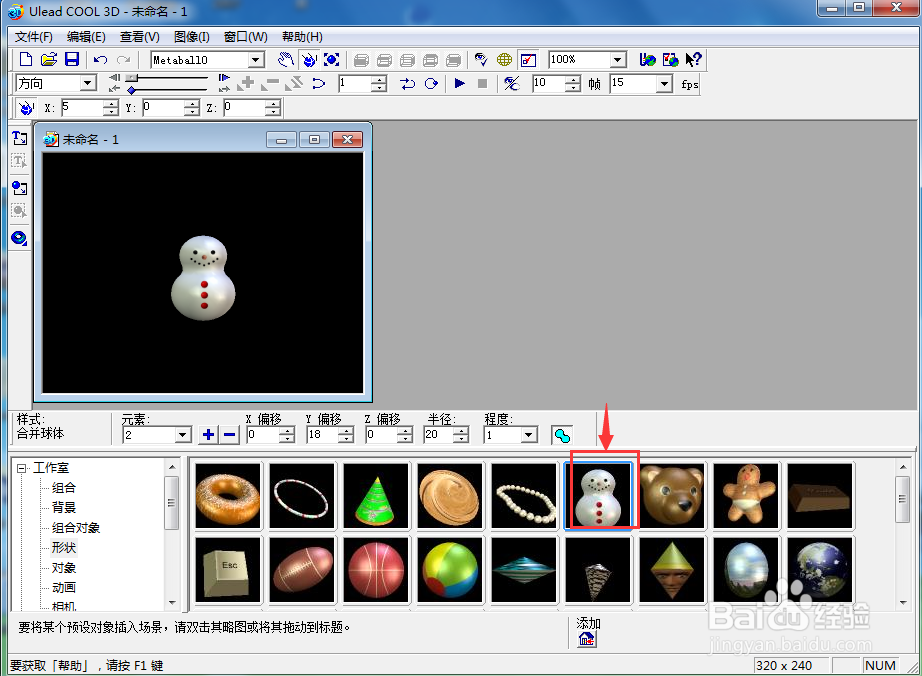Click the X value input field
Viewport: 922px width, 676px height.
[x=83, y=108]
